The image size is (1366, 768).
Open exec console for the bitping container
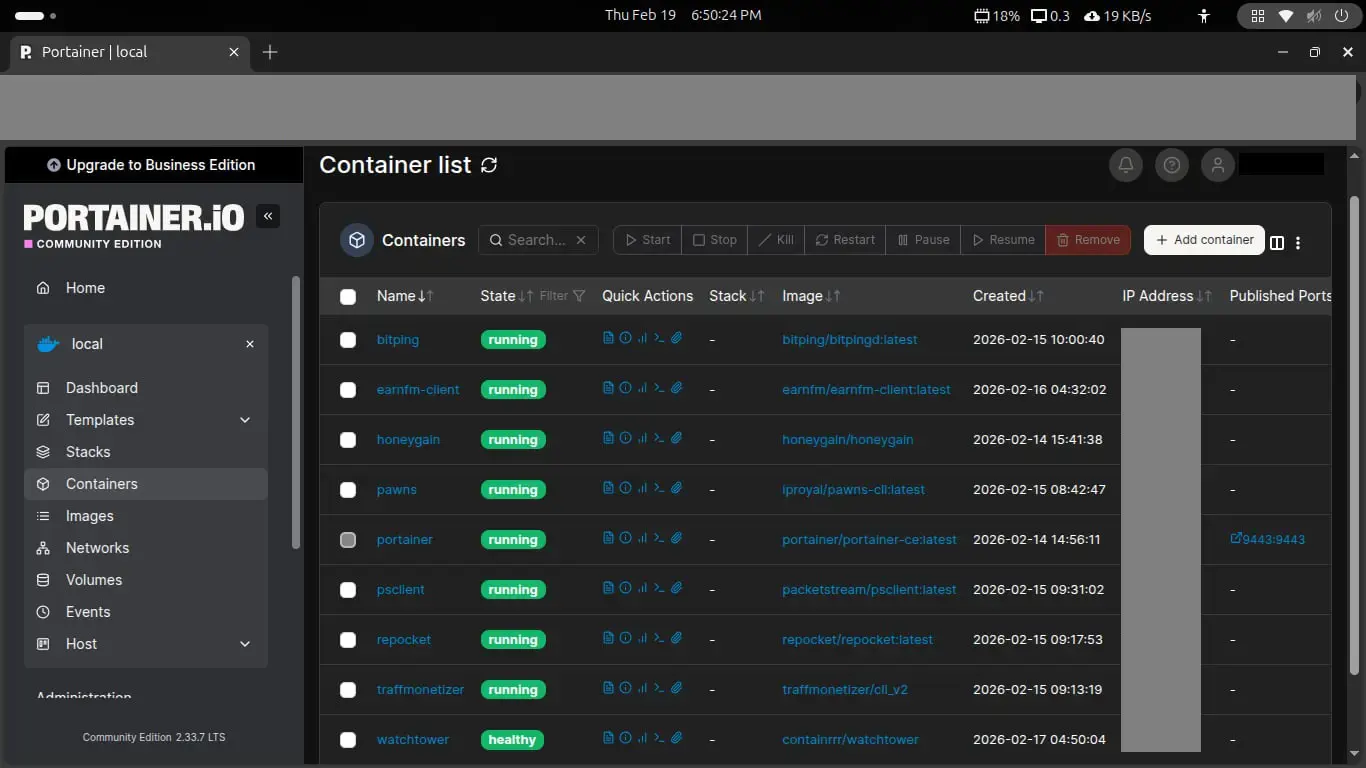[x=659, y=338]
